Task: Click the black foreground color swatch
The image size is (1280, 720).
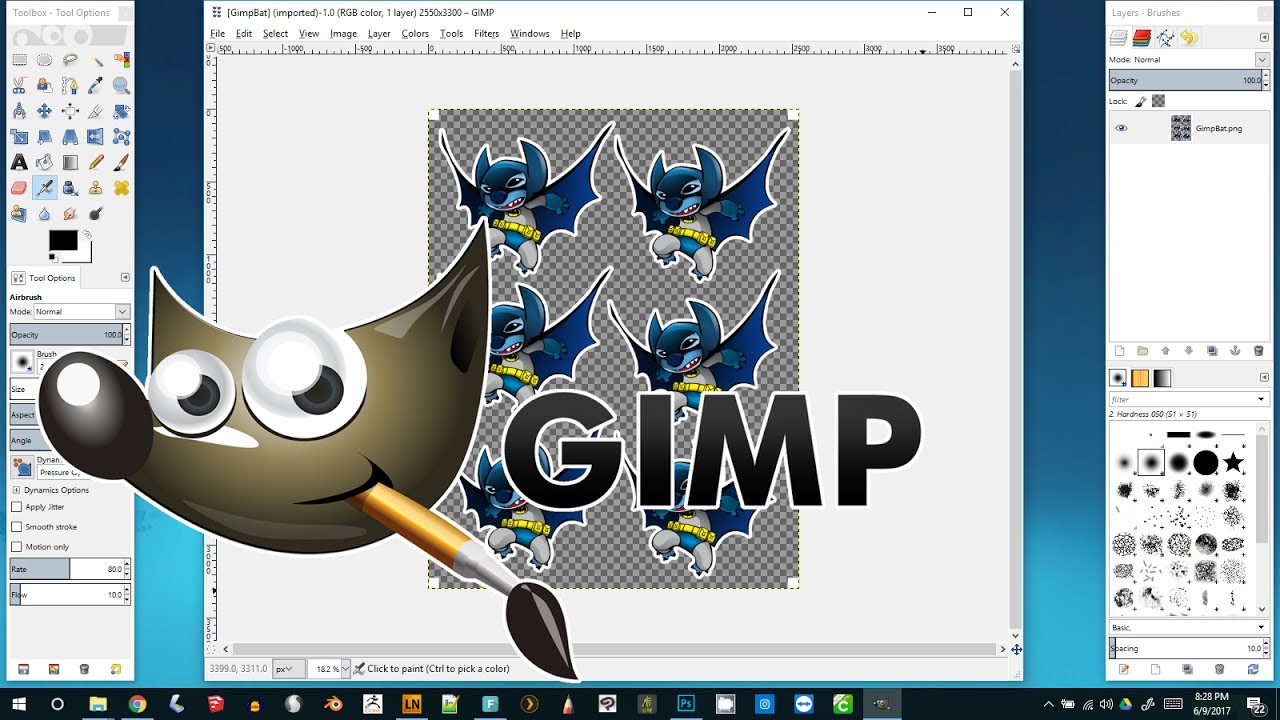Action: tap(63, 240)
